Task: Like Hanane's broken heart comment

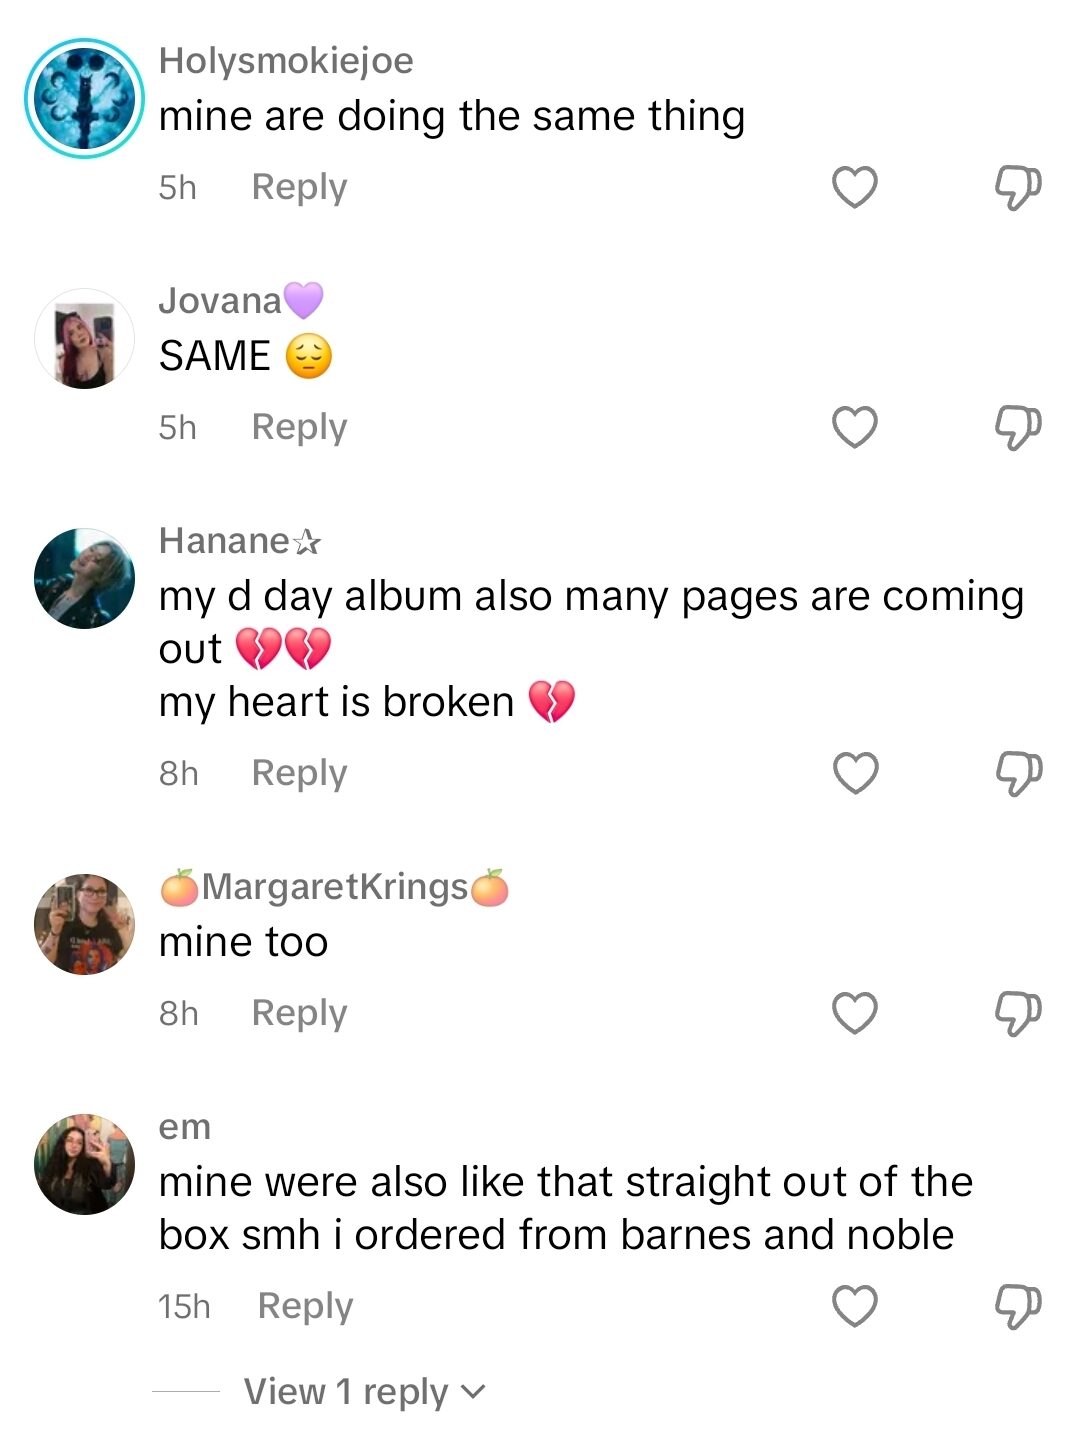Action: coord(855,772)
